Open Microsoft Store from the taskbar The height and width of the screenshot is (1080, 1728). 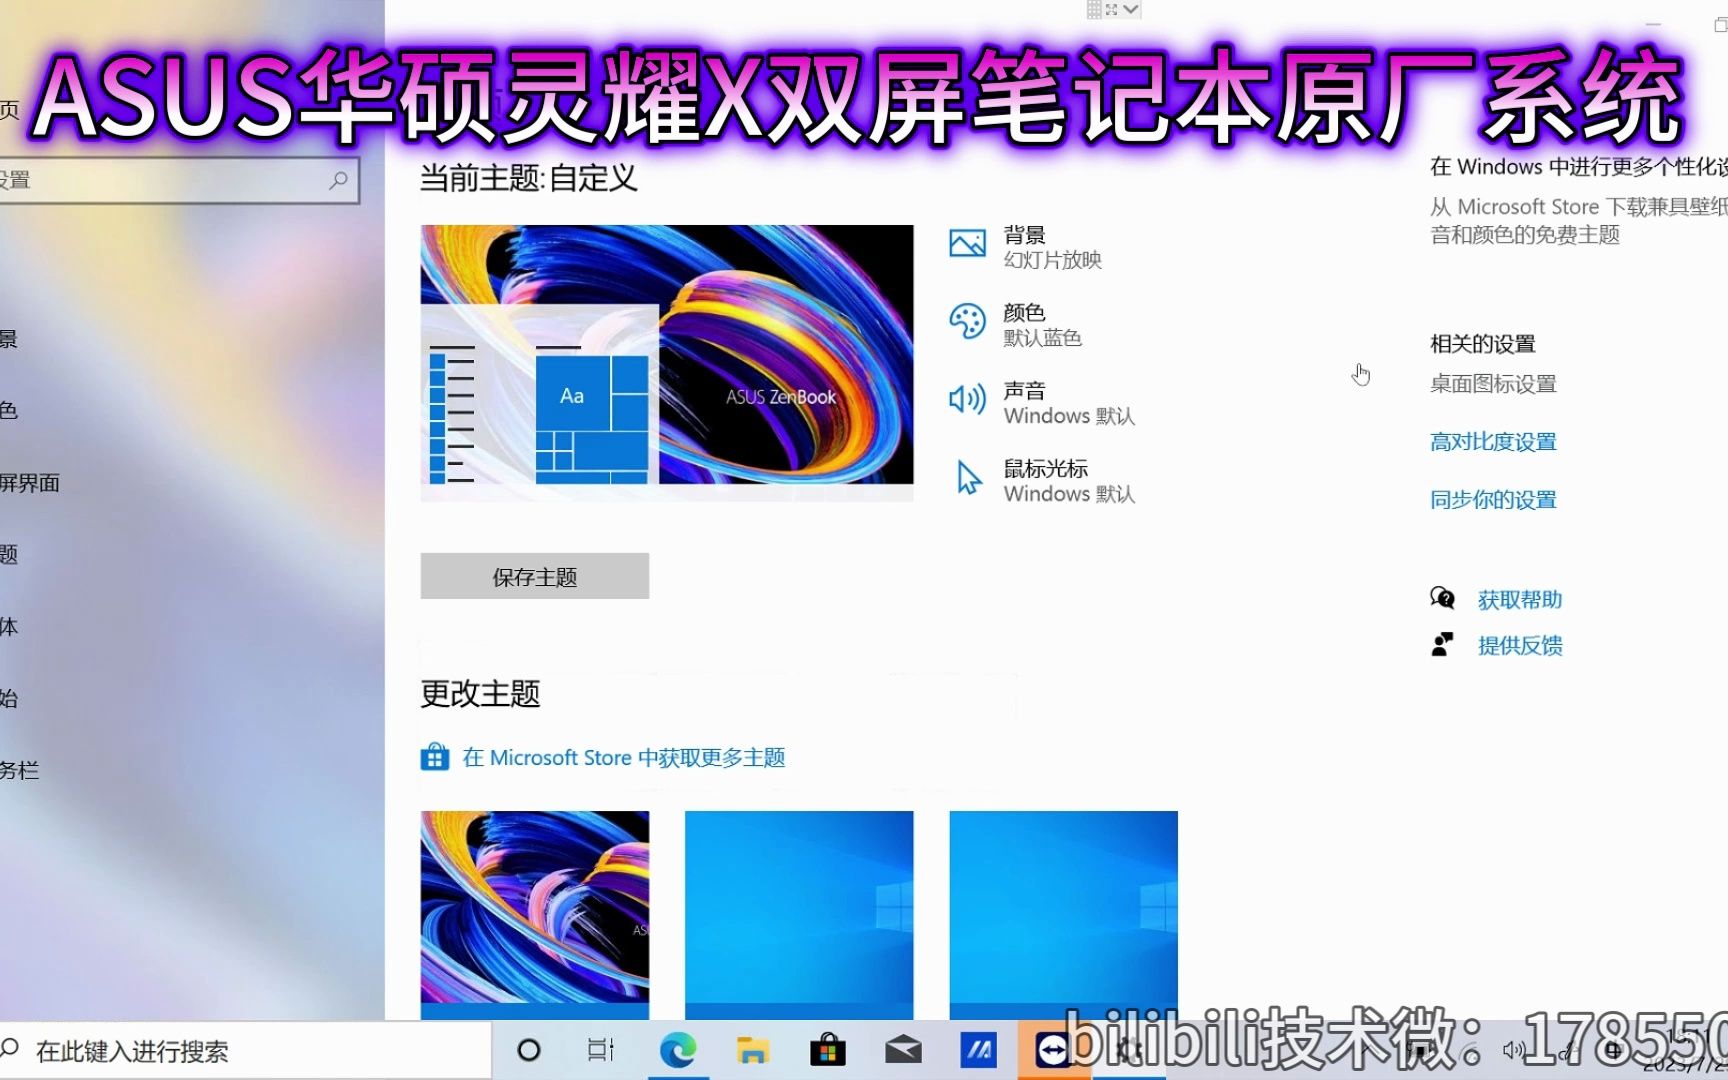[x=828, y=1050]
